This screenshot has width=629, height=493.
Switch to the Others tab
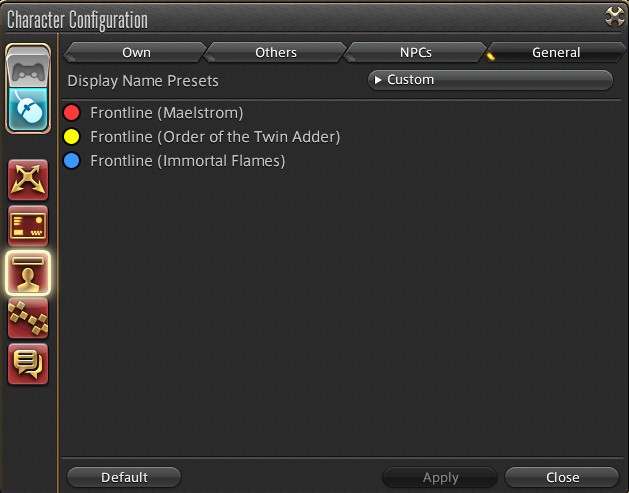point(276,53)
